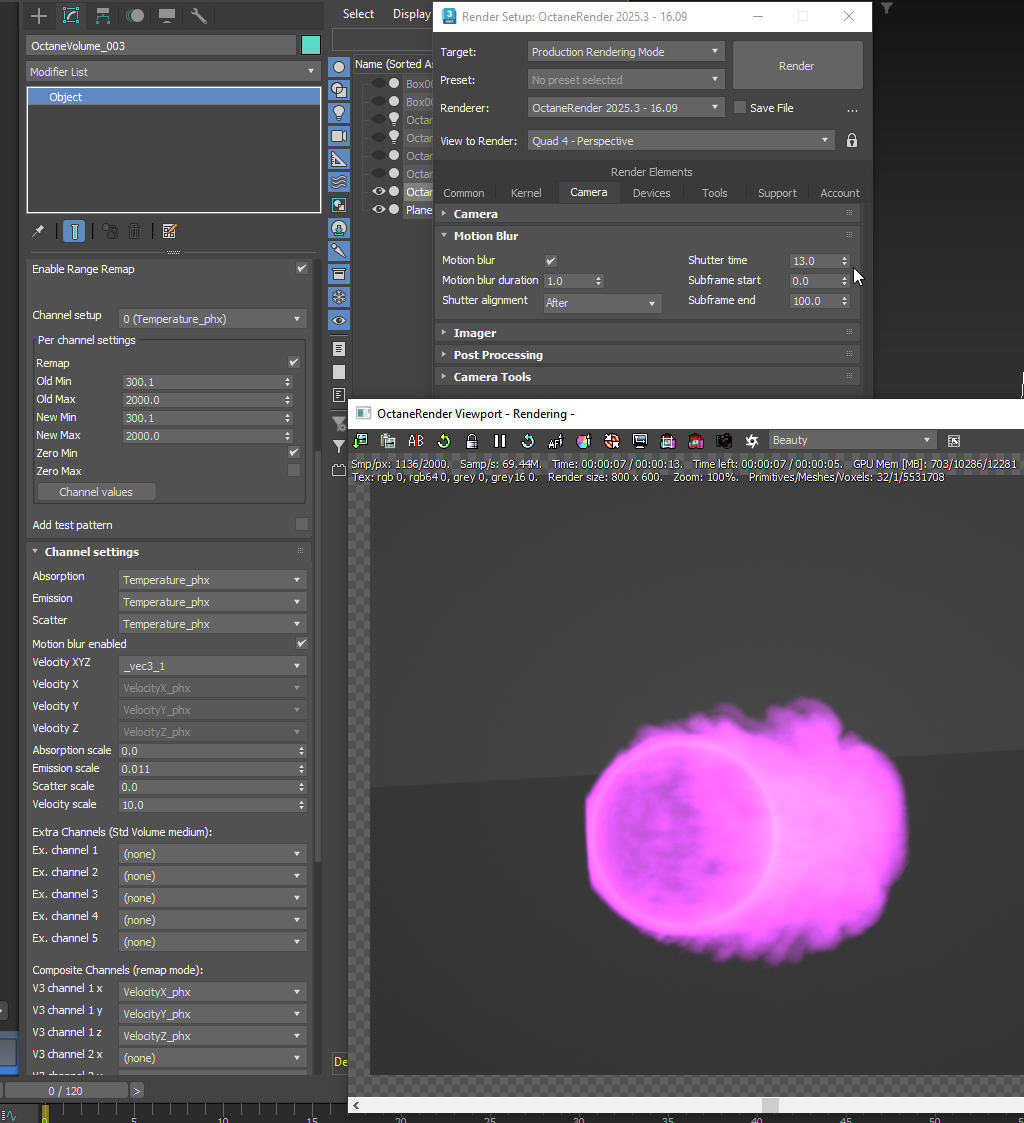
Task: Increase the Shutter time spinner
Action: (845, 257)
